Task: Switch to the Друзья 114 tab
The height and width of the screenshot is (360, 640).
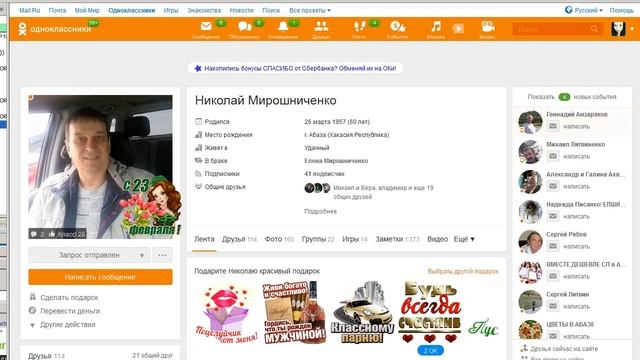Action: (x=240, y=239)
